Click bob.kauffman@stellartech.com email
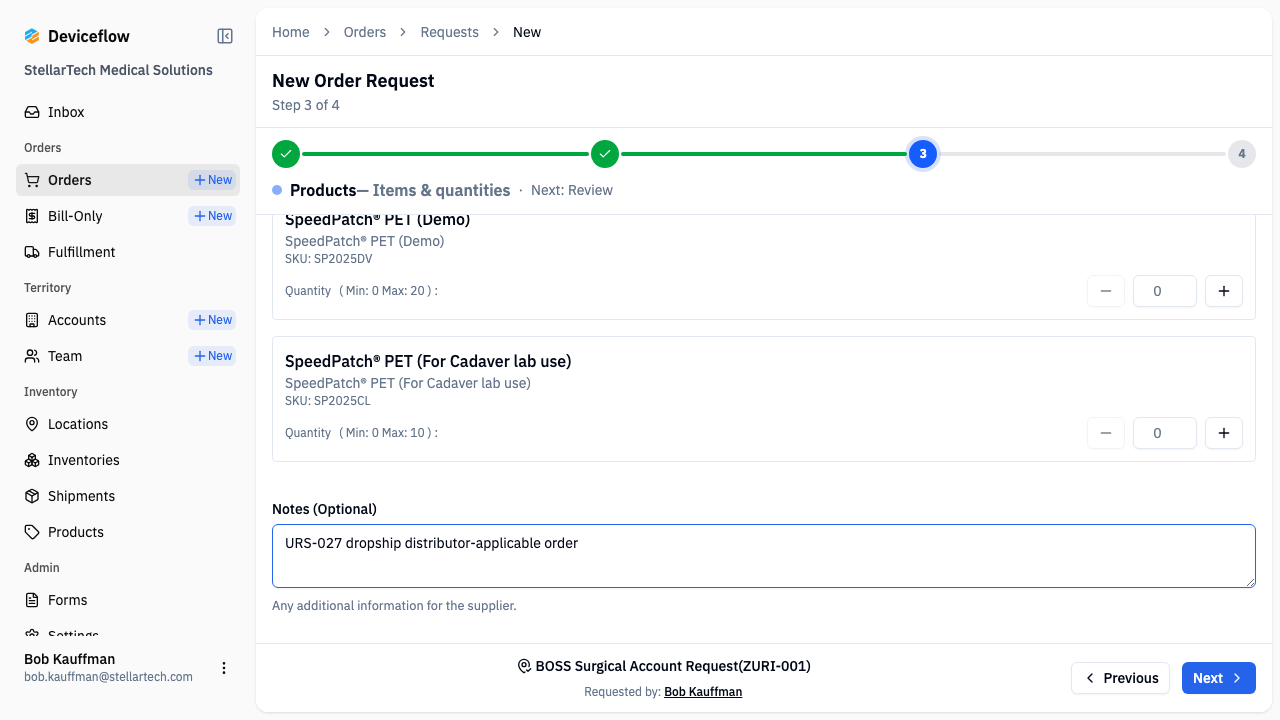The image size is (1280, 720). tap(108, 677)
